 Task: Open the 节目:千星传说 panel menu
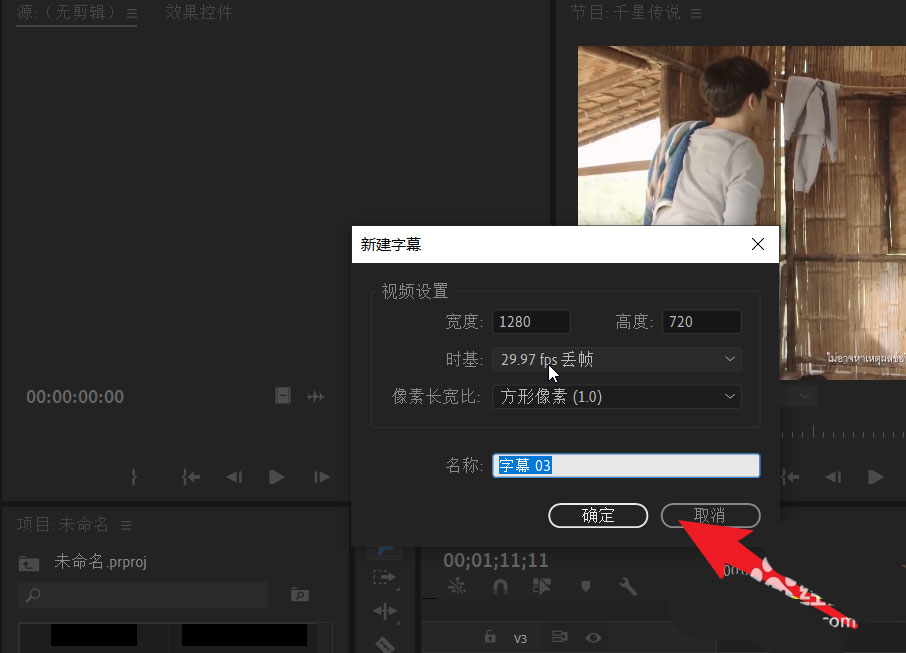(696, 13)
